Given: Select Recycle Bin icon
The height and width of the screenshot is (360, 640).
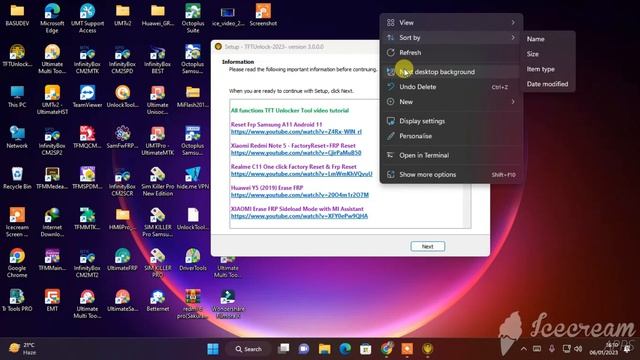Looking at the screenshot, I should click(x=17, y=178).
